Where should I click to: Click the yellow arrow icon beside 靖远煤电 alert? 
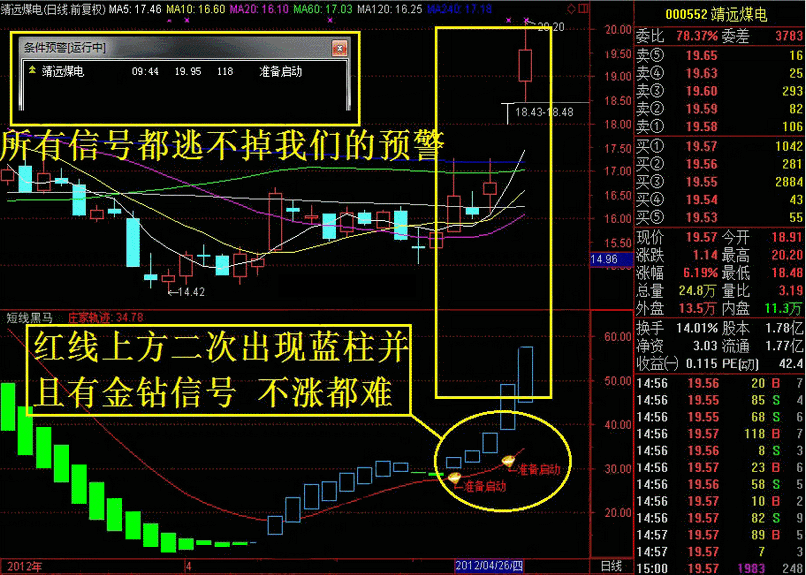pos(32,70)
